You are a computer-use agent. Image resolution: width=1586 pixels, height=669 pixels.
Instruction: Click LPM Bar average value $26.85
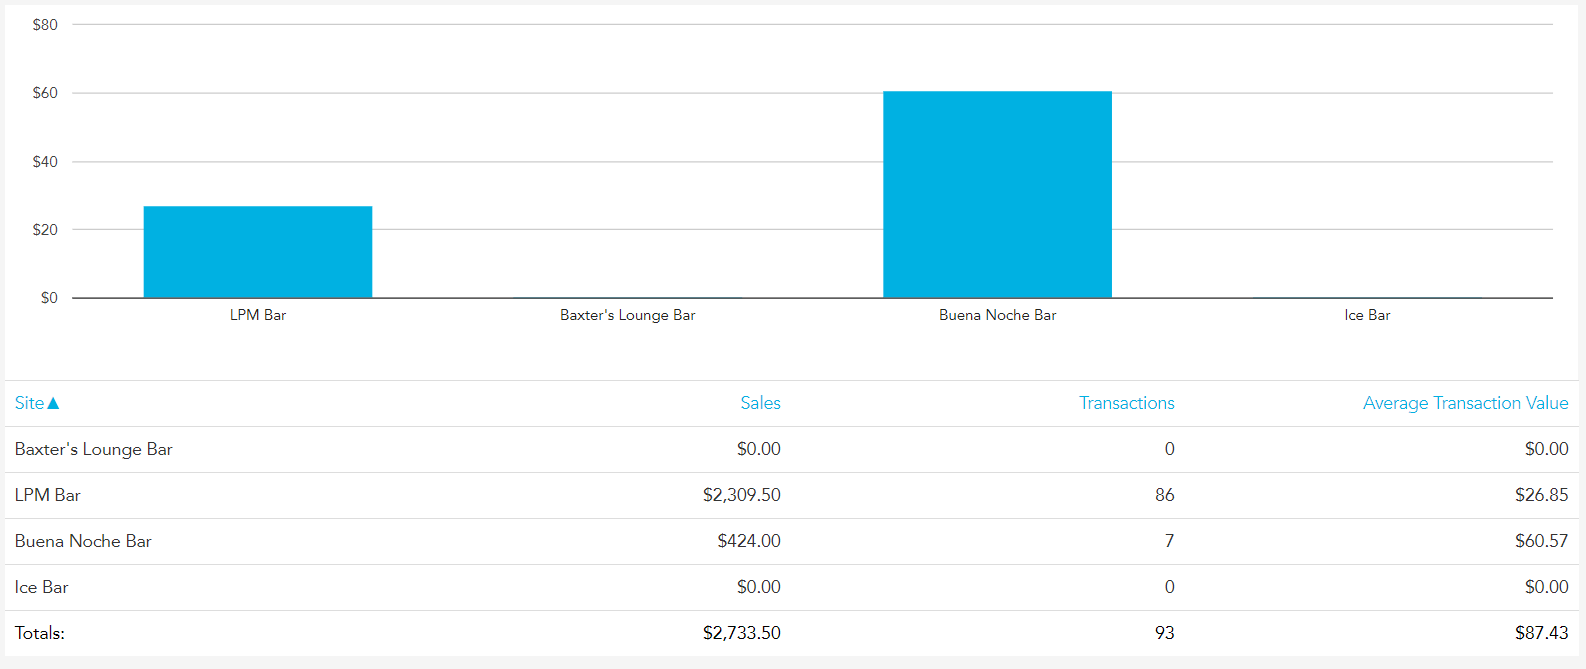[1542, 495]
